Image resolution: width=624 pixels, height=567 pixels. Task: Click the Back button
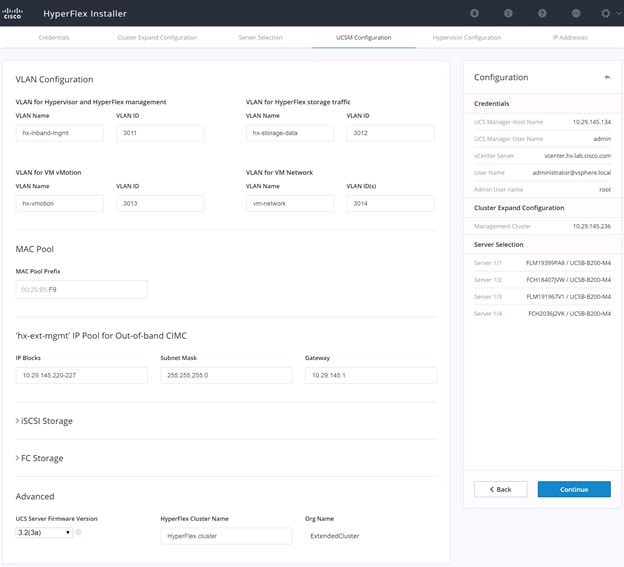[500, 489]
